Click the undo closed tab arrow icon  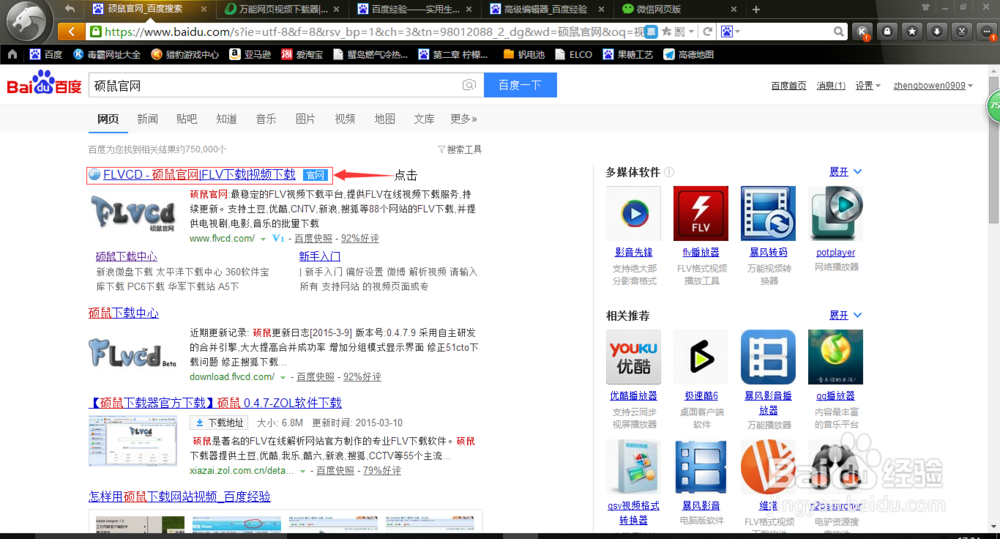click(70, 9)
